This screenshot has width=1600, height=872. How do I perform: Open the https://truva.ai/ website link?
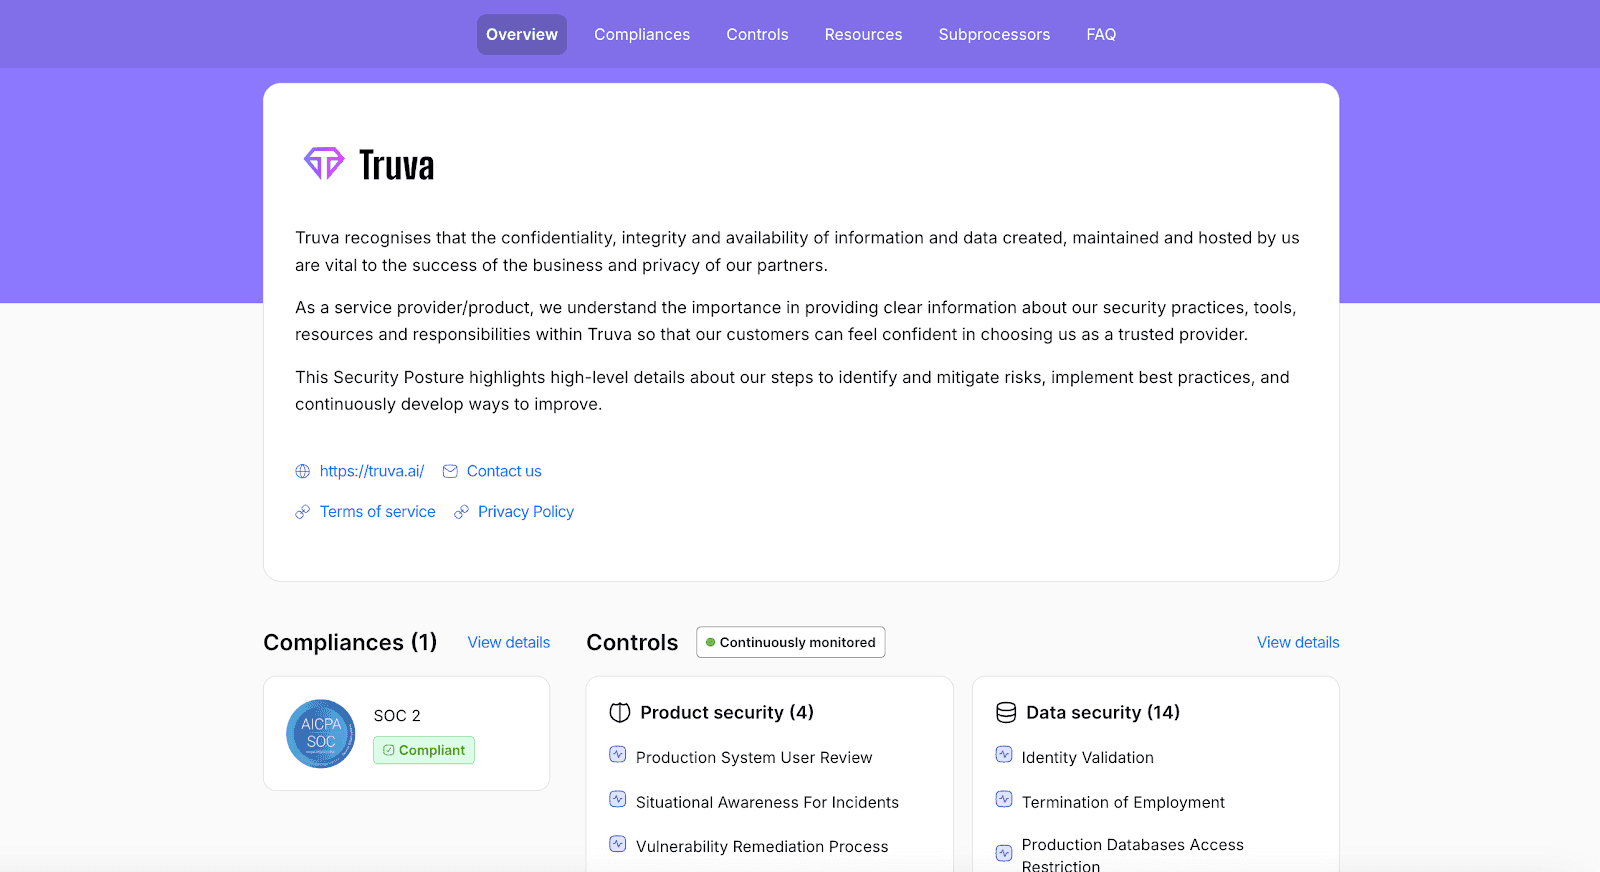point(372,471)
